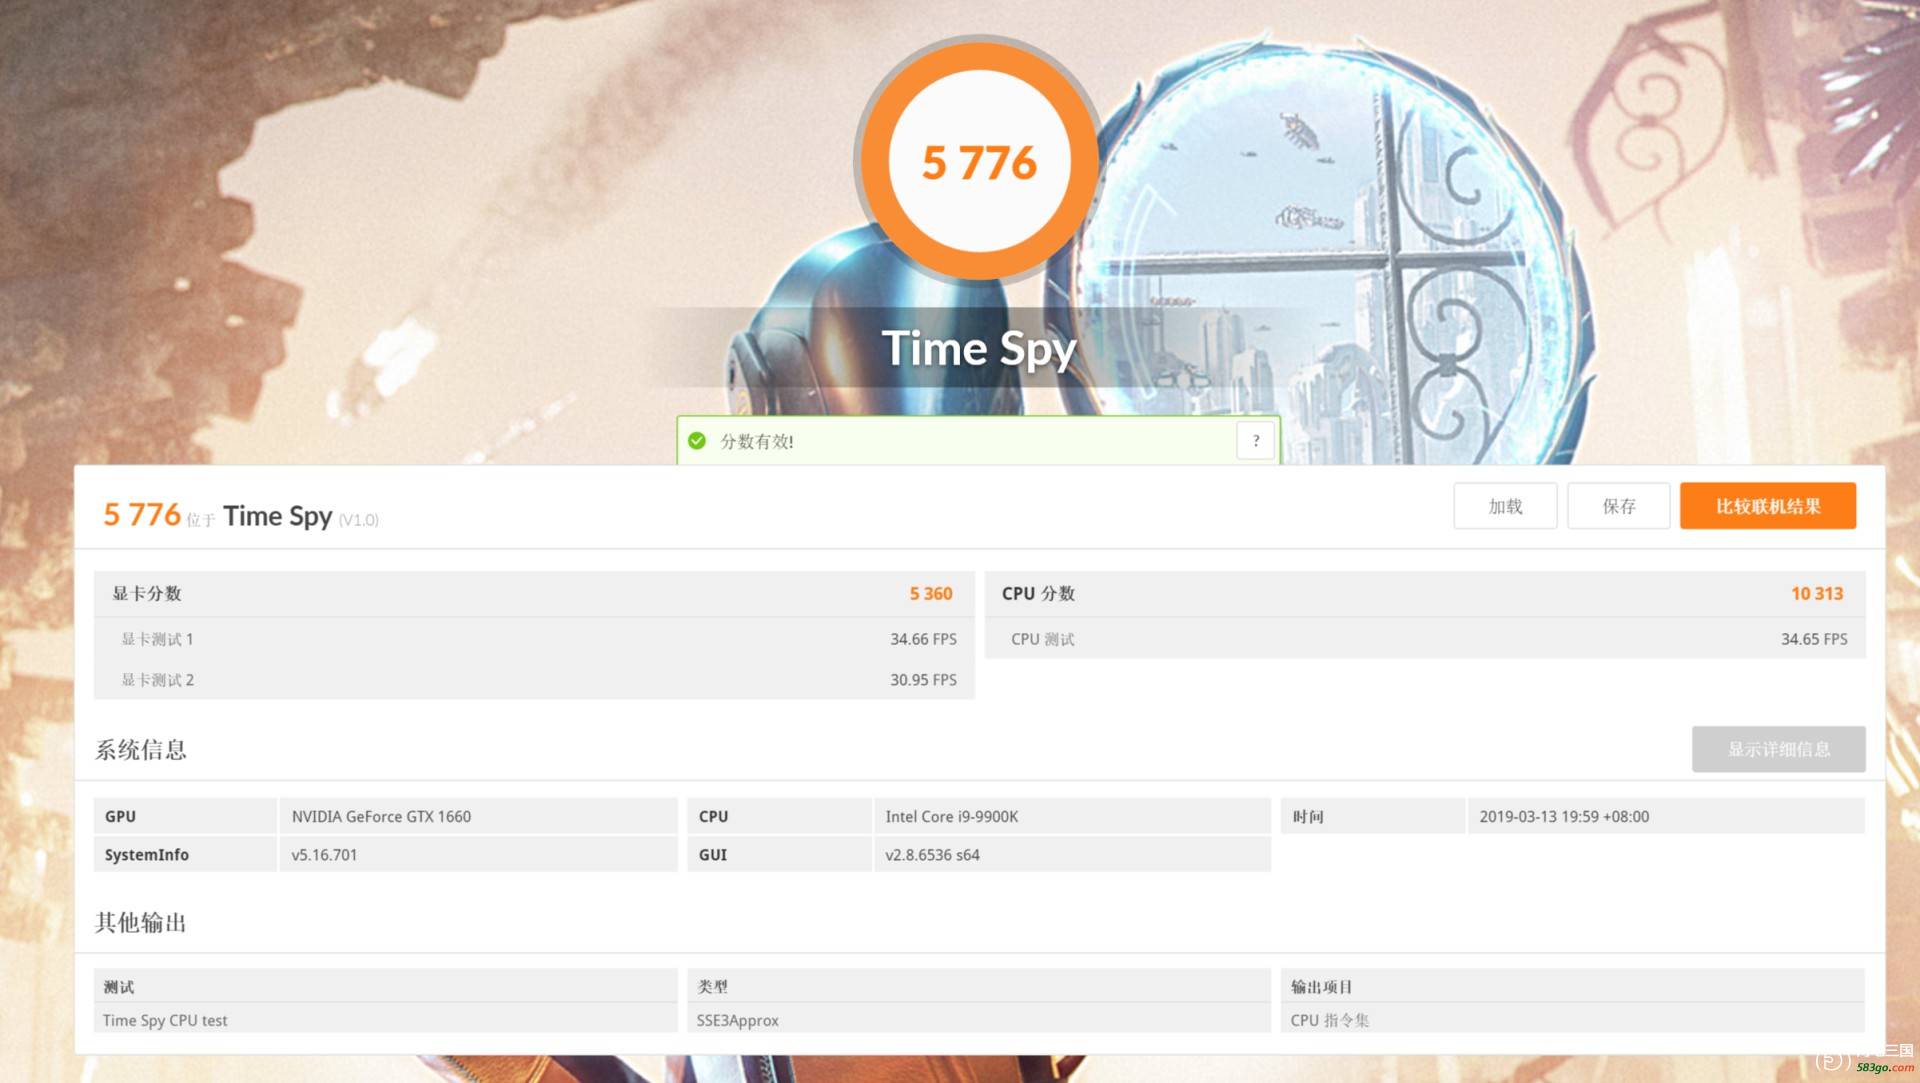Viewport: 1920px width, 1083px height.
Task: Click the 测试 column header
Action: point(385,986)
